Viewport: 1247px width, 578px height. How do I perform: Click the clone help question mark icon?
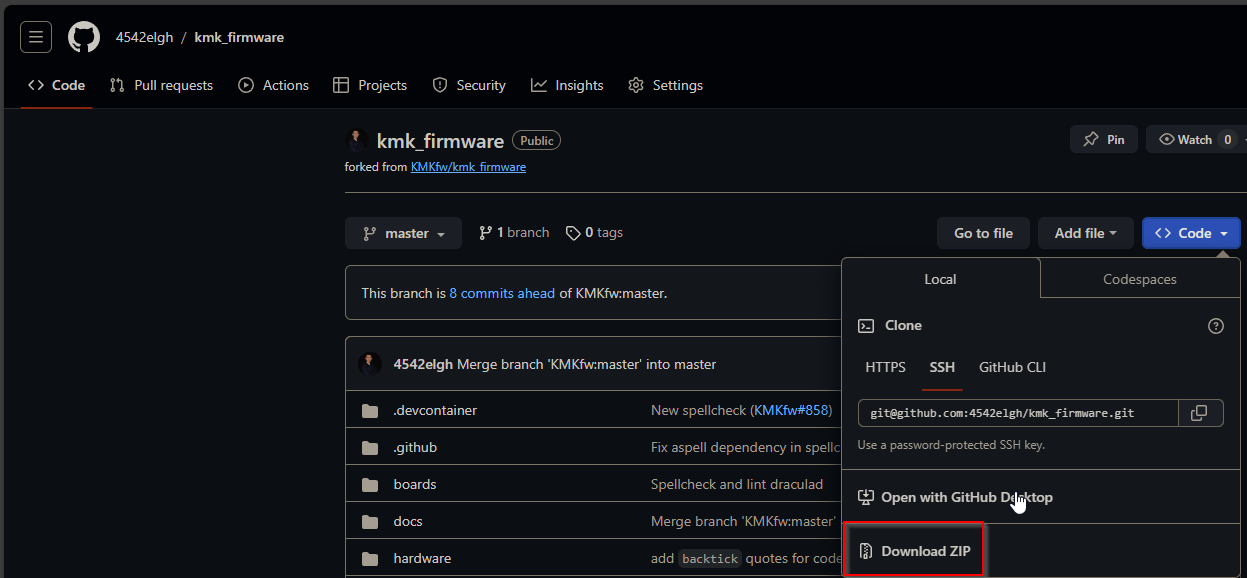coord(1216,326)
